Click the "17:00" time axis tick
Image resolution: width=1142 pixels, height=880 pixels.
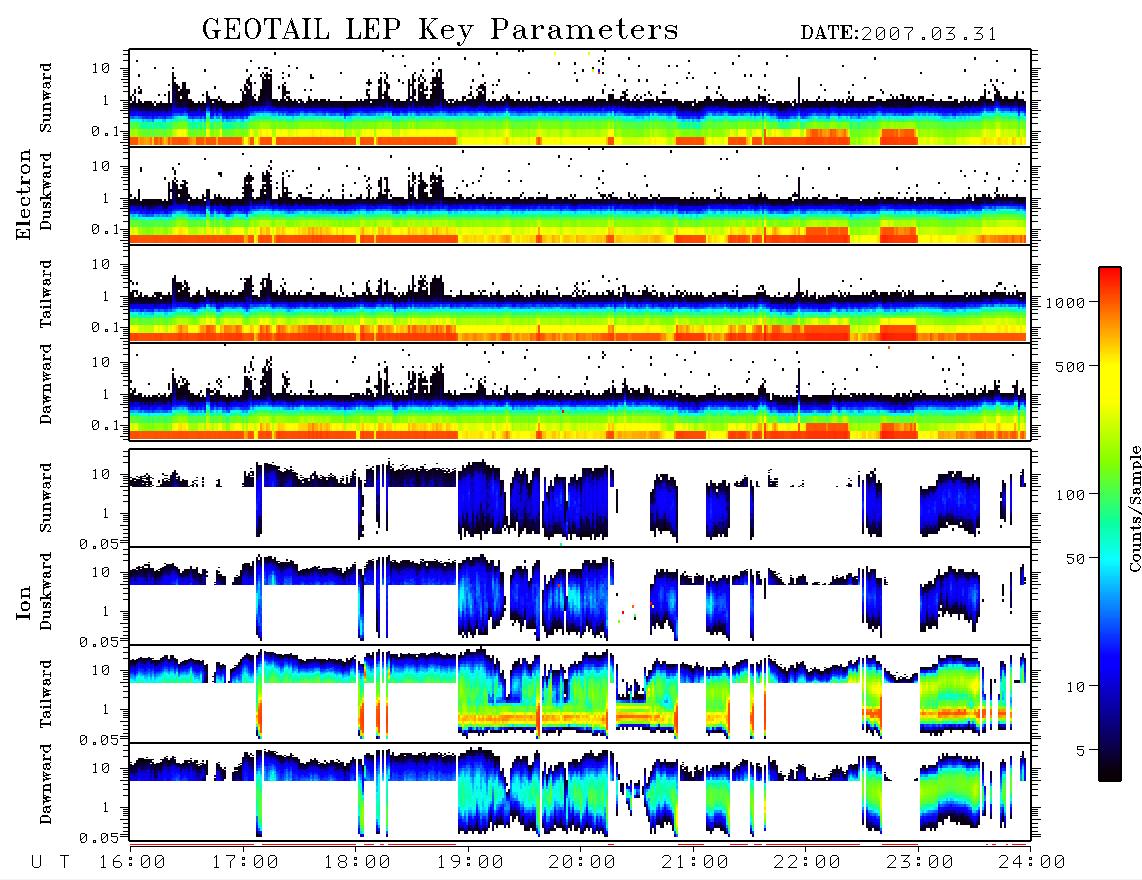coord(245,862)
